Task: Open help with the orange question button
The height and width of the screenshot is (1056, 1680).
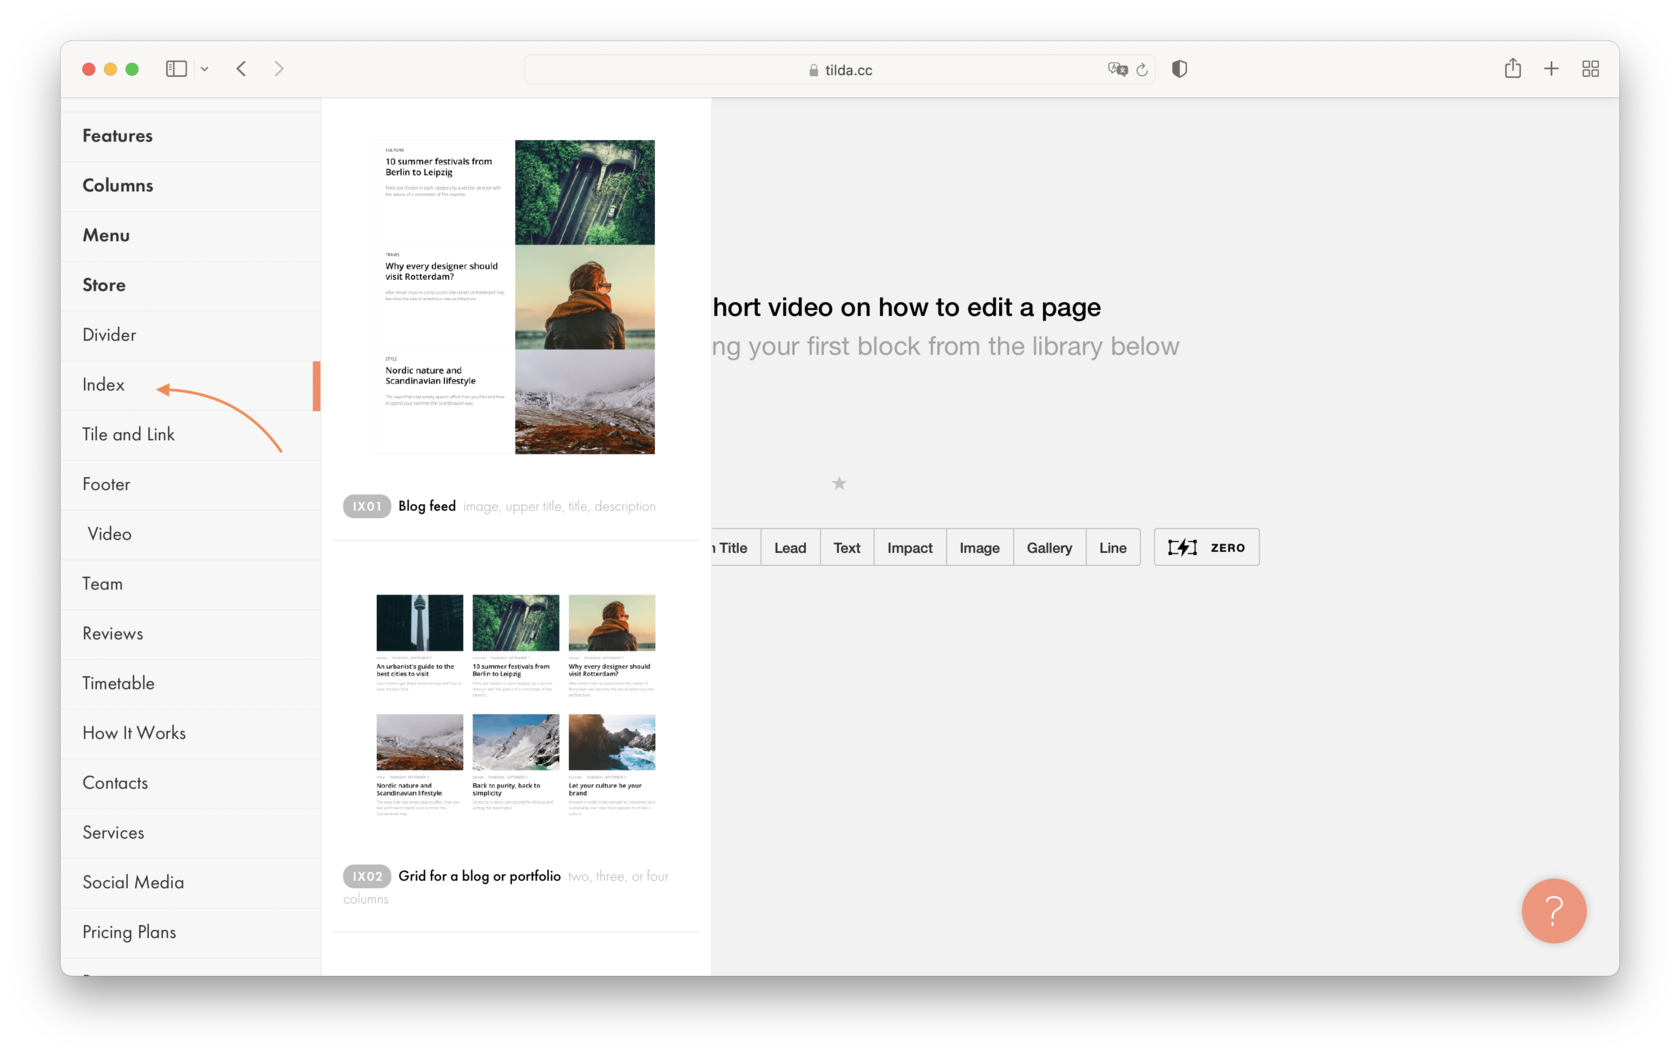Action: [x=1554, y=911]
